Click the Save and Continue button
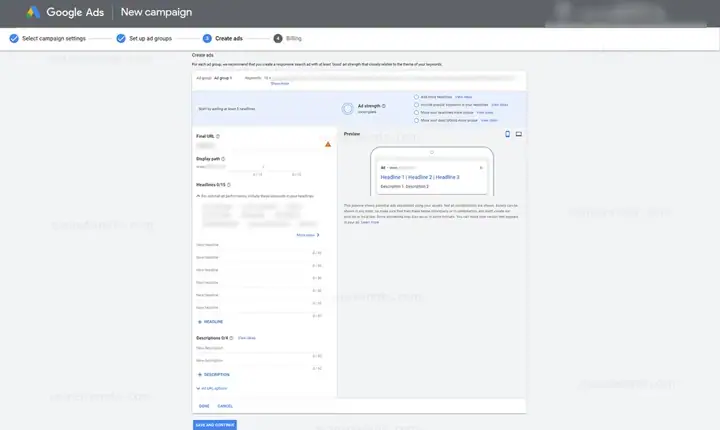This screenshot has height=430, width=720. point(215,425)
